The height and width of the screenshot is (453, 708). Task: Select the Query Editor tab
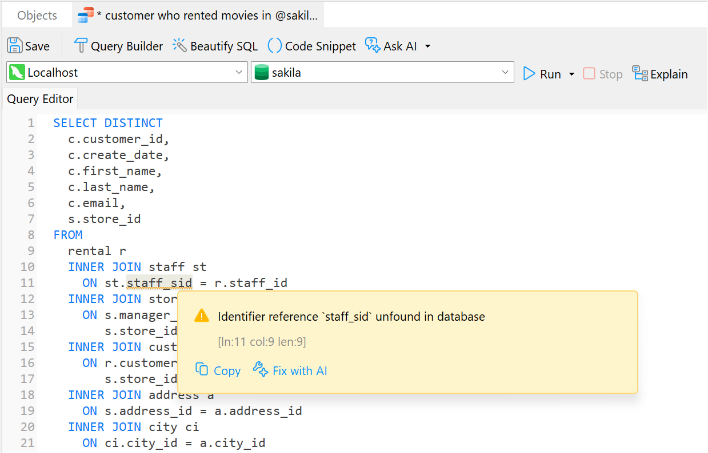coord(40,99)
